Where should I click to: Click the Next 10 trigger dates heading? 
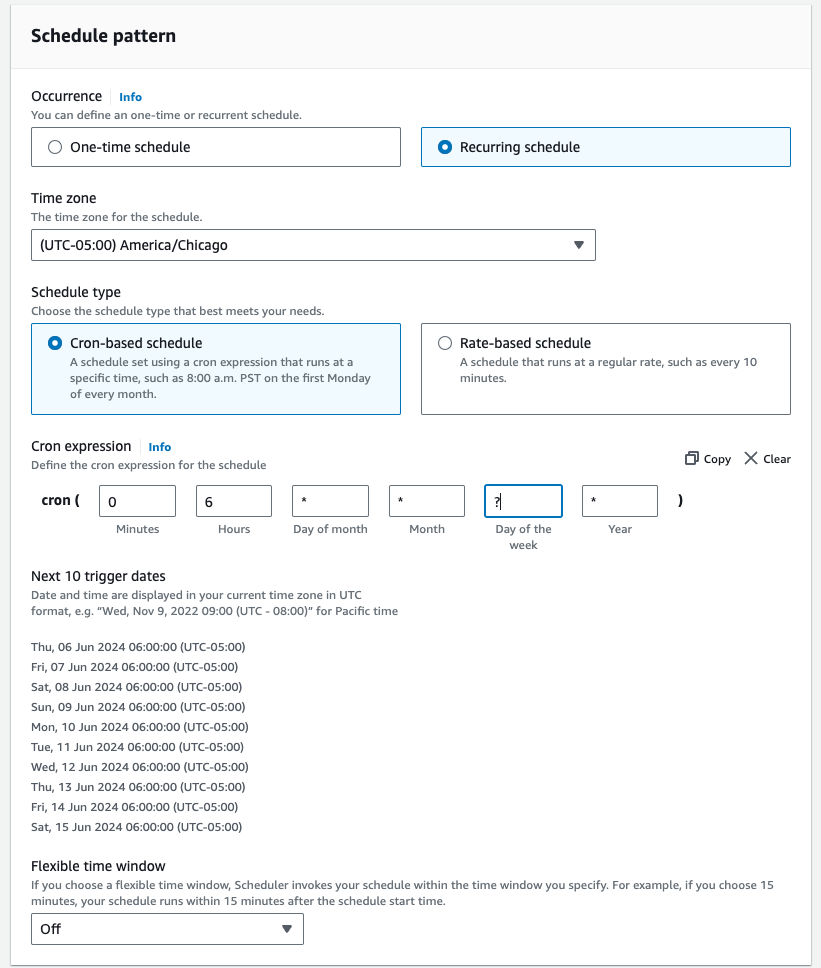click(x=101, y=578)
